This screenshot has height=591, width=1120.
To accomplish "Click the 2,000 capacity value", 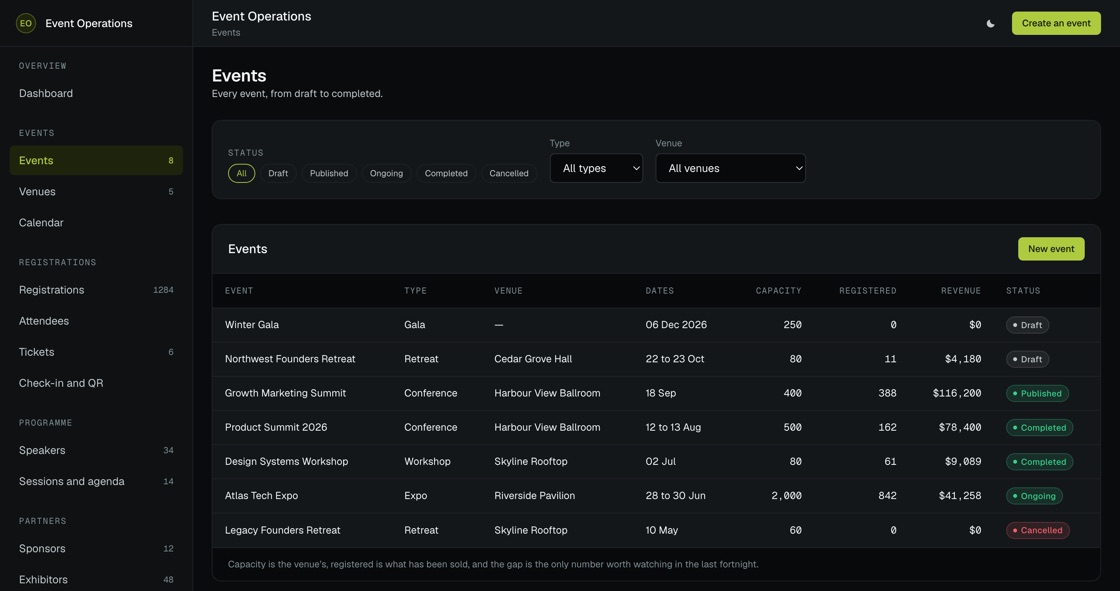I will pos(786,496).
